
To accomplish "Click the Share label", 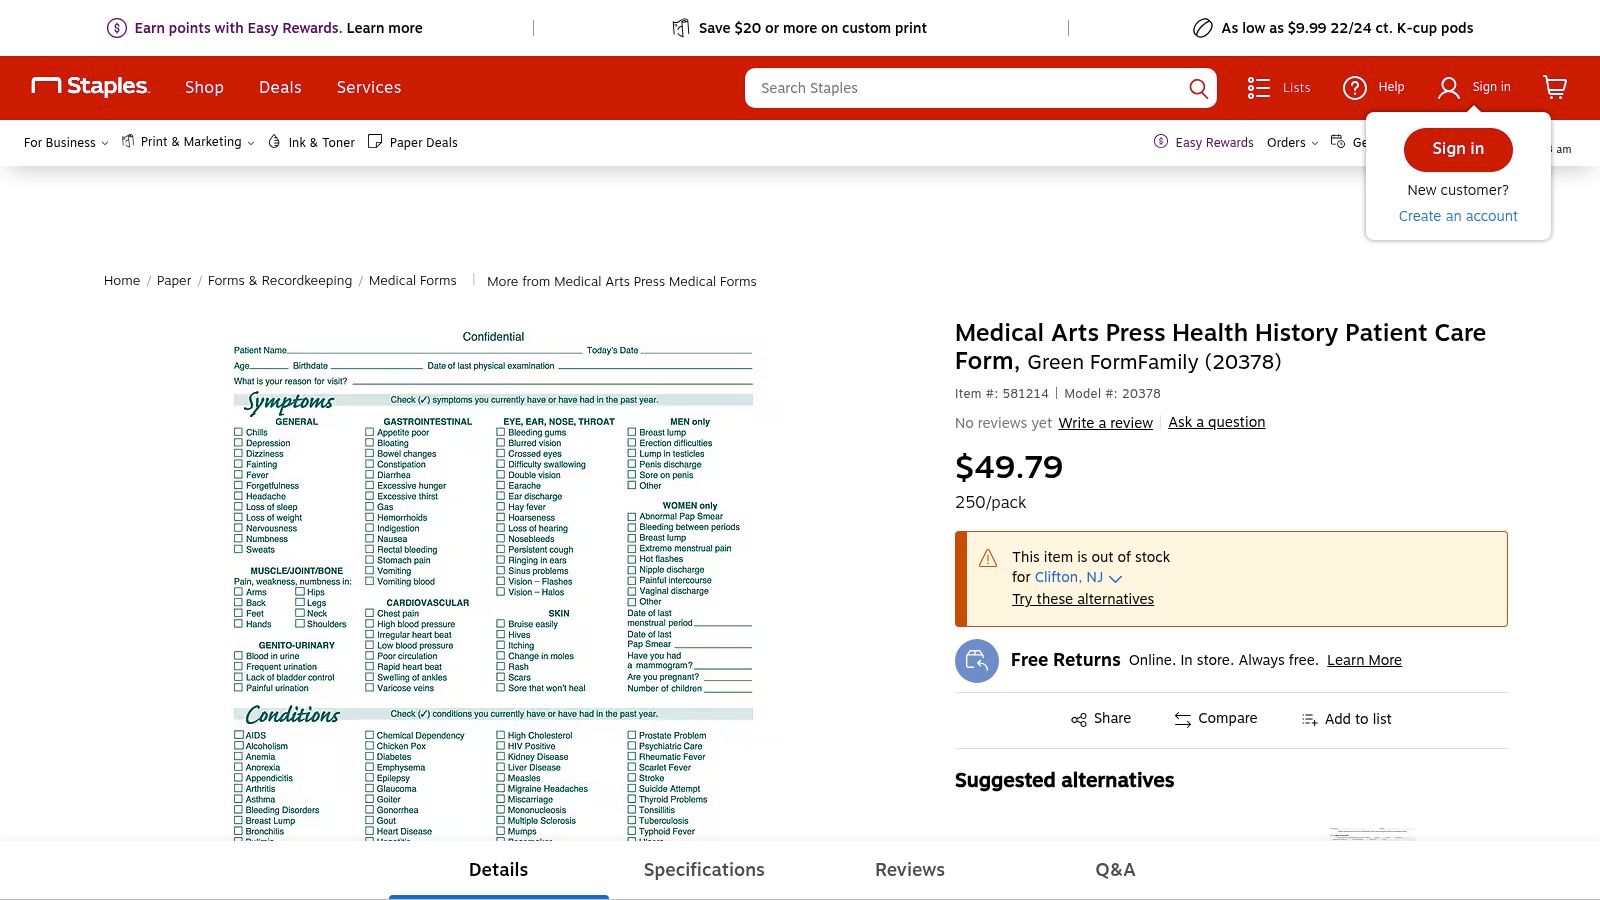I will click(1112, 718).
